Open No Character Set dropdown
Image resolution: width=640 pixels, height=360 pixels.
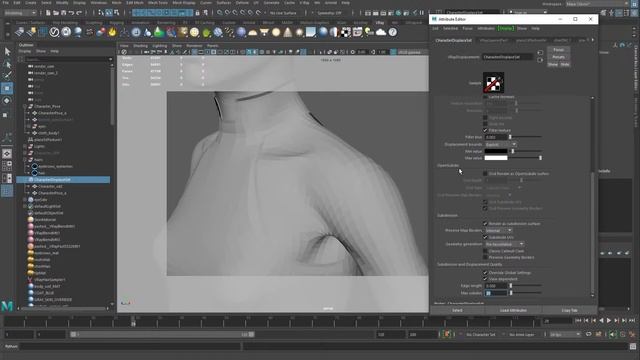click(x=481, y=334)
